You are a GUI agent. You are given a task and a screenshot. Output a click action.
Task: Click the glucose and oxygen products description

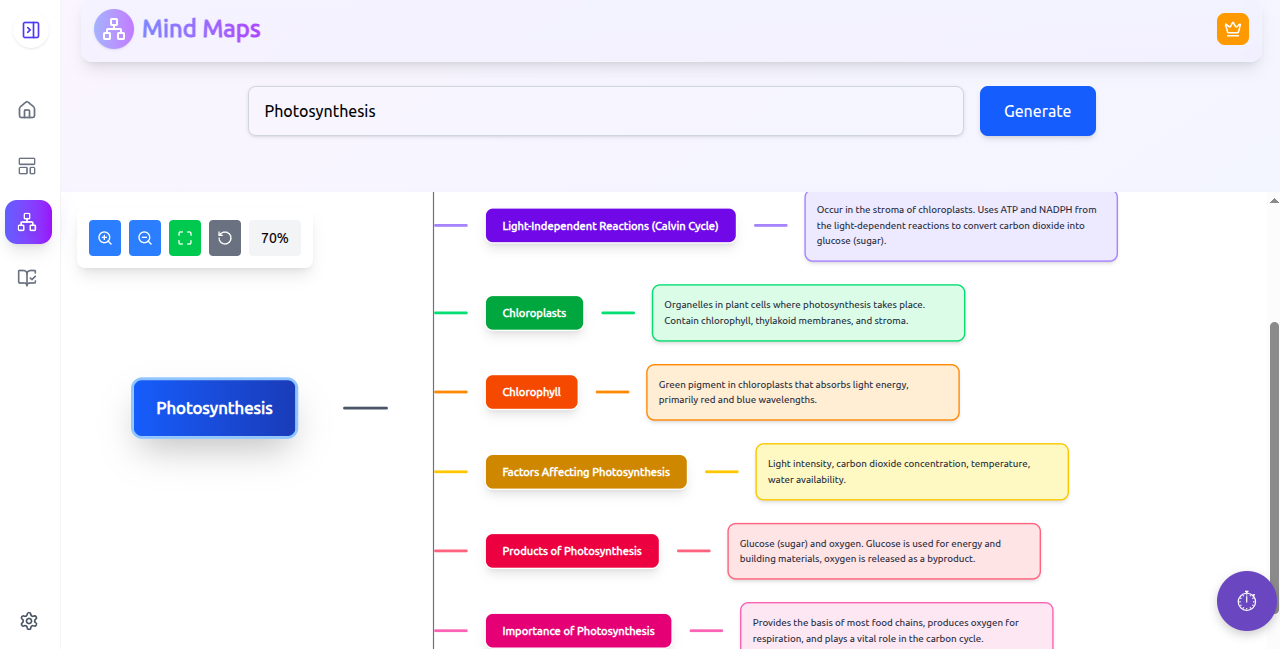click(884, 551)
